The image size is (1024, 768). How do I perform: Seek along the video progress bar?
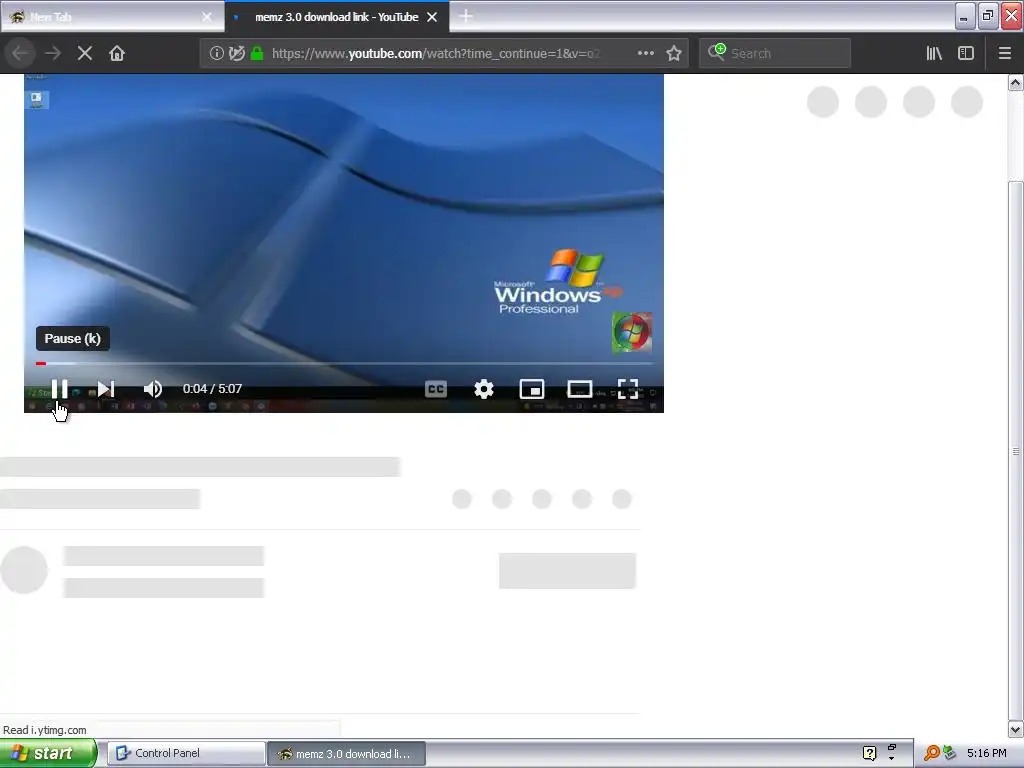pyautogui.click(x=344, y=363)
